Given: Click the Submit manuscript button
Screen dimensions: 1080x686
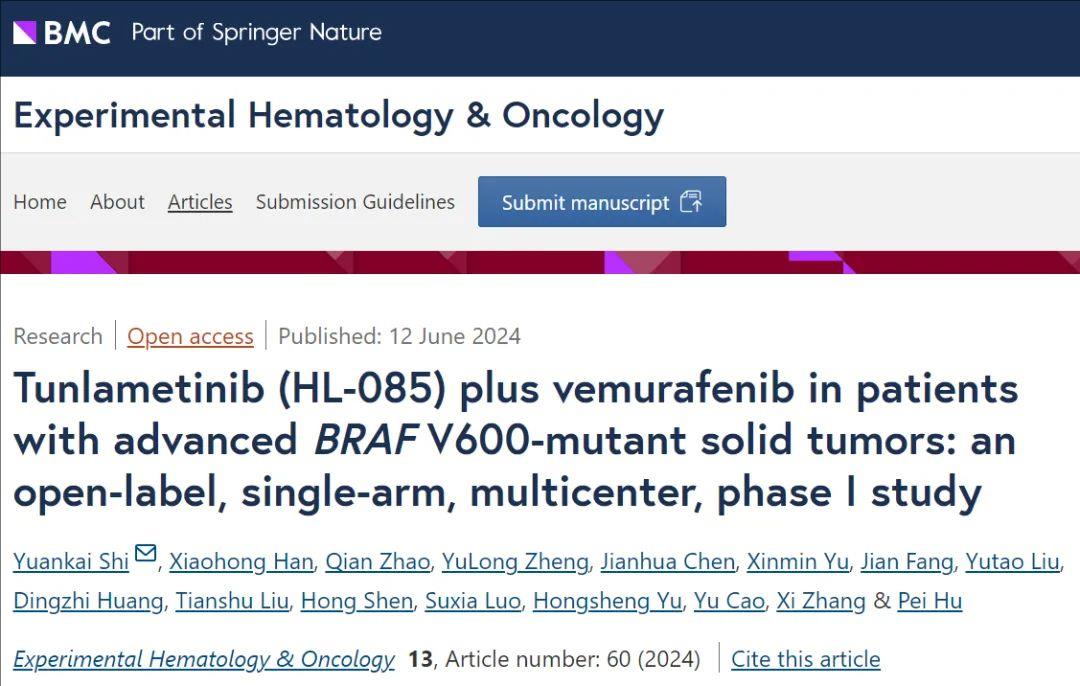Looking at the screenshot, I should (602, 202).
